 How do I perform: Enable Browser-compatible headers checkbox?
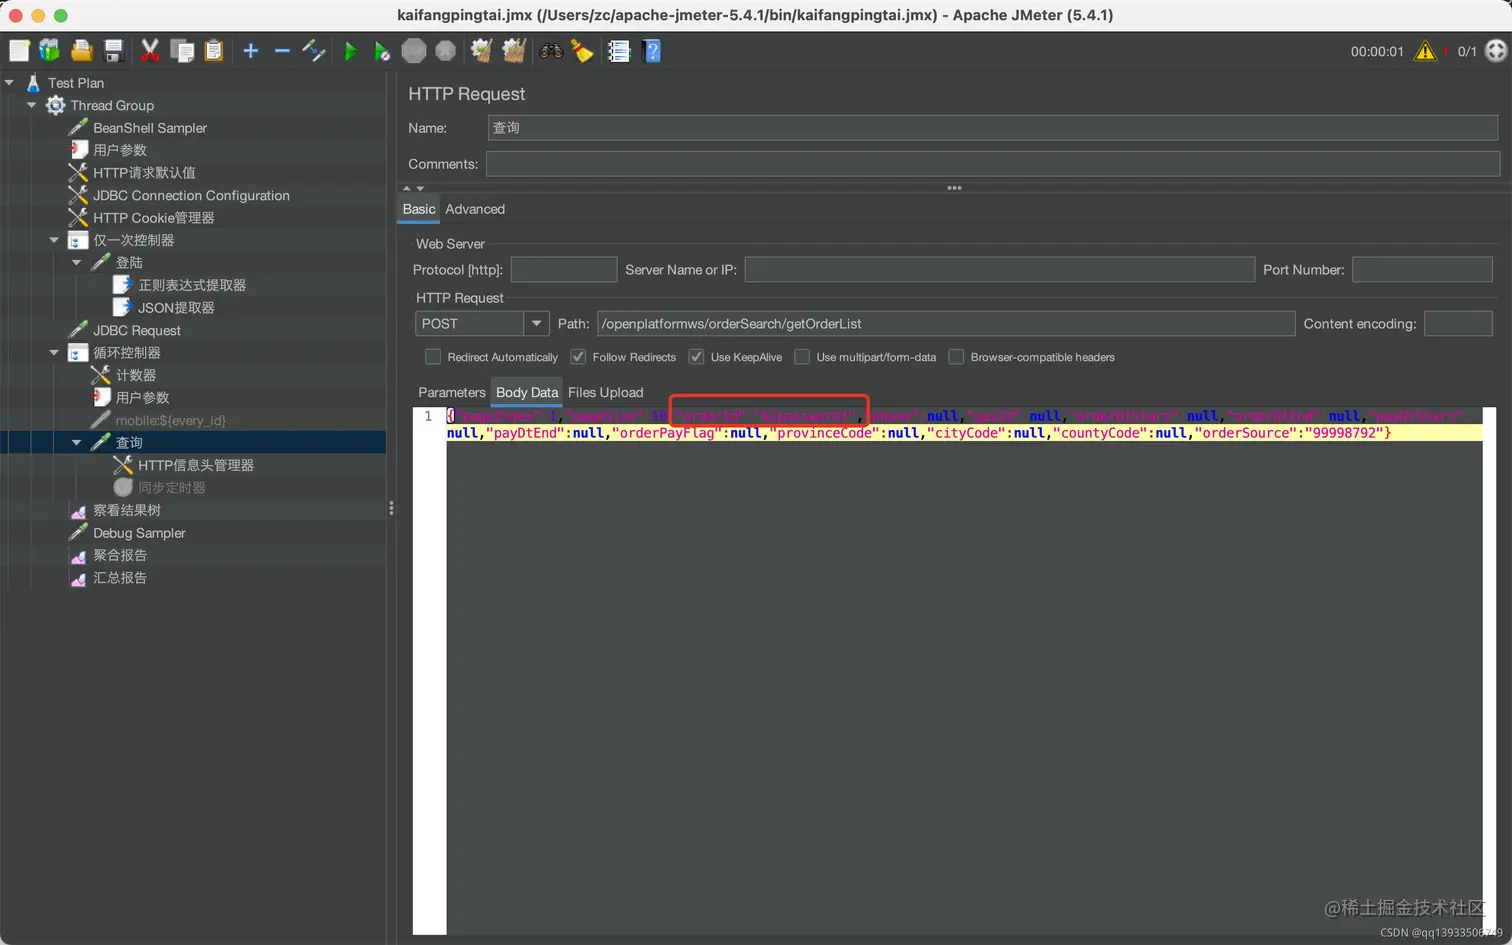point(956,357)
